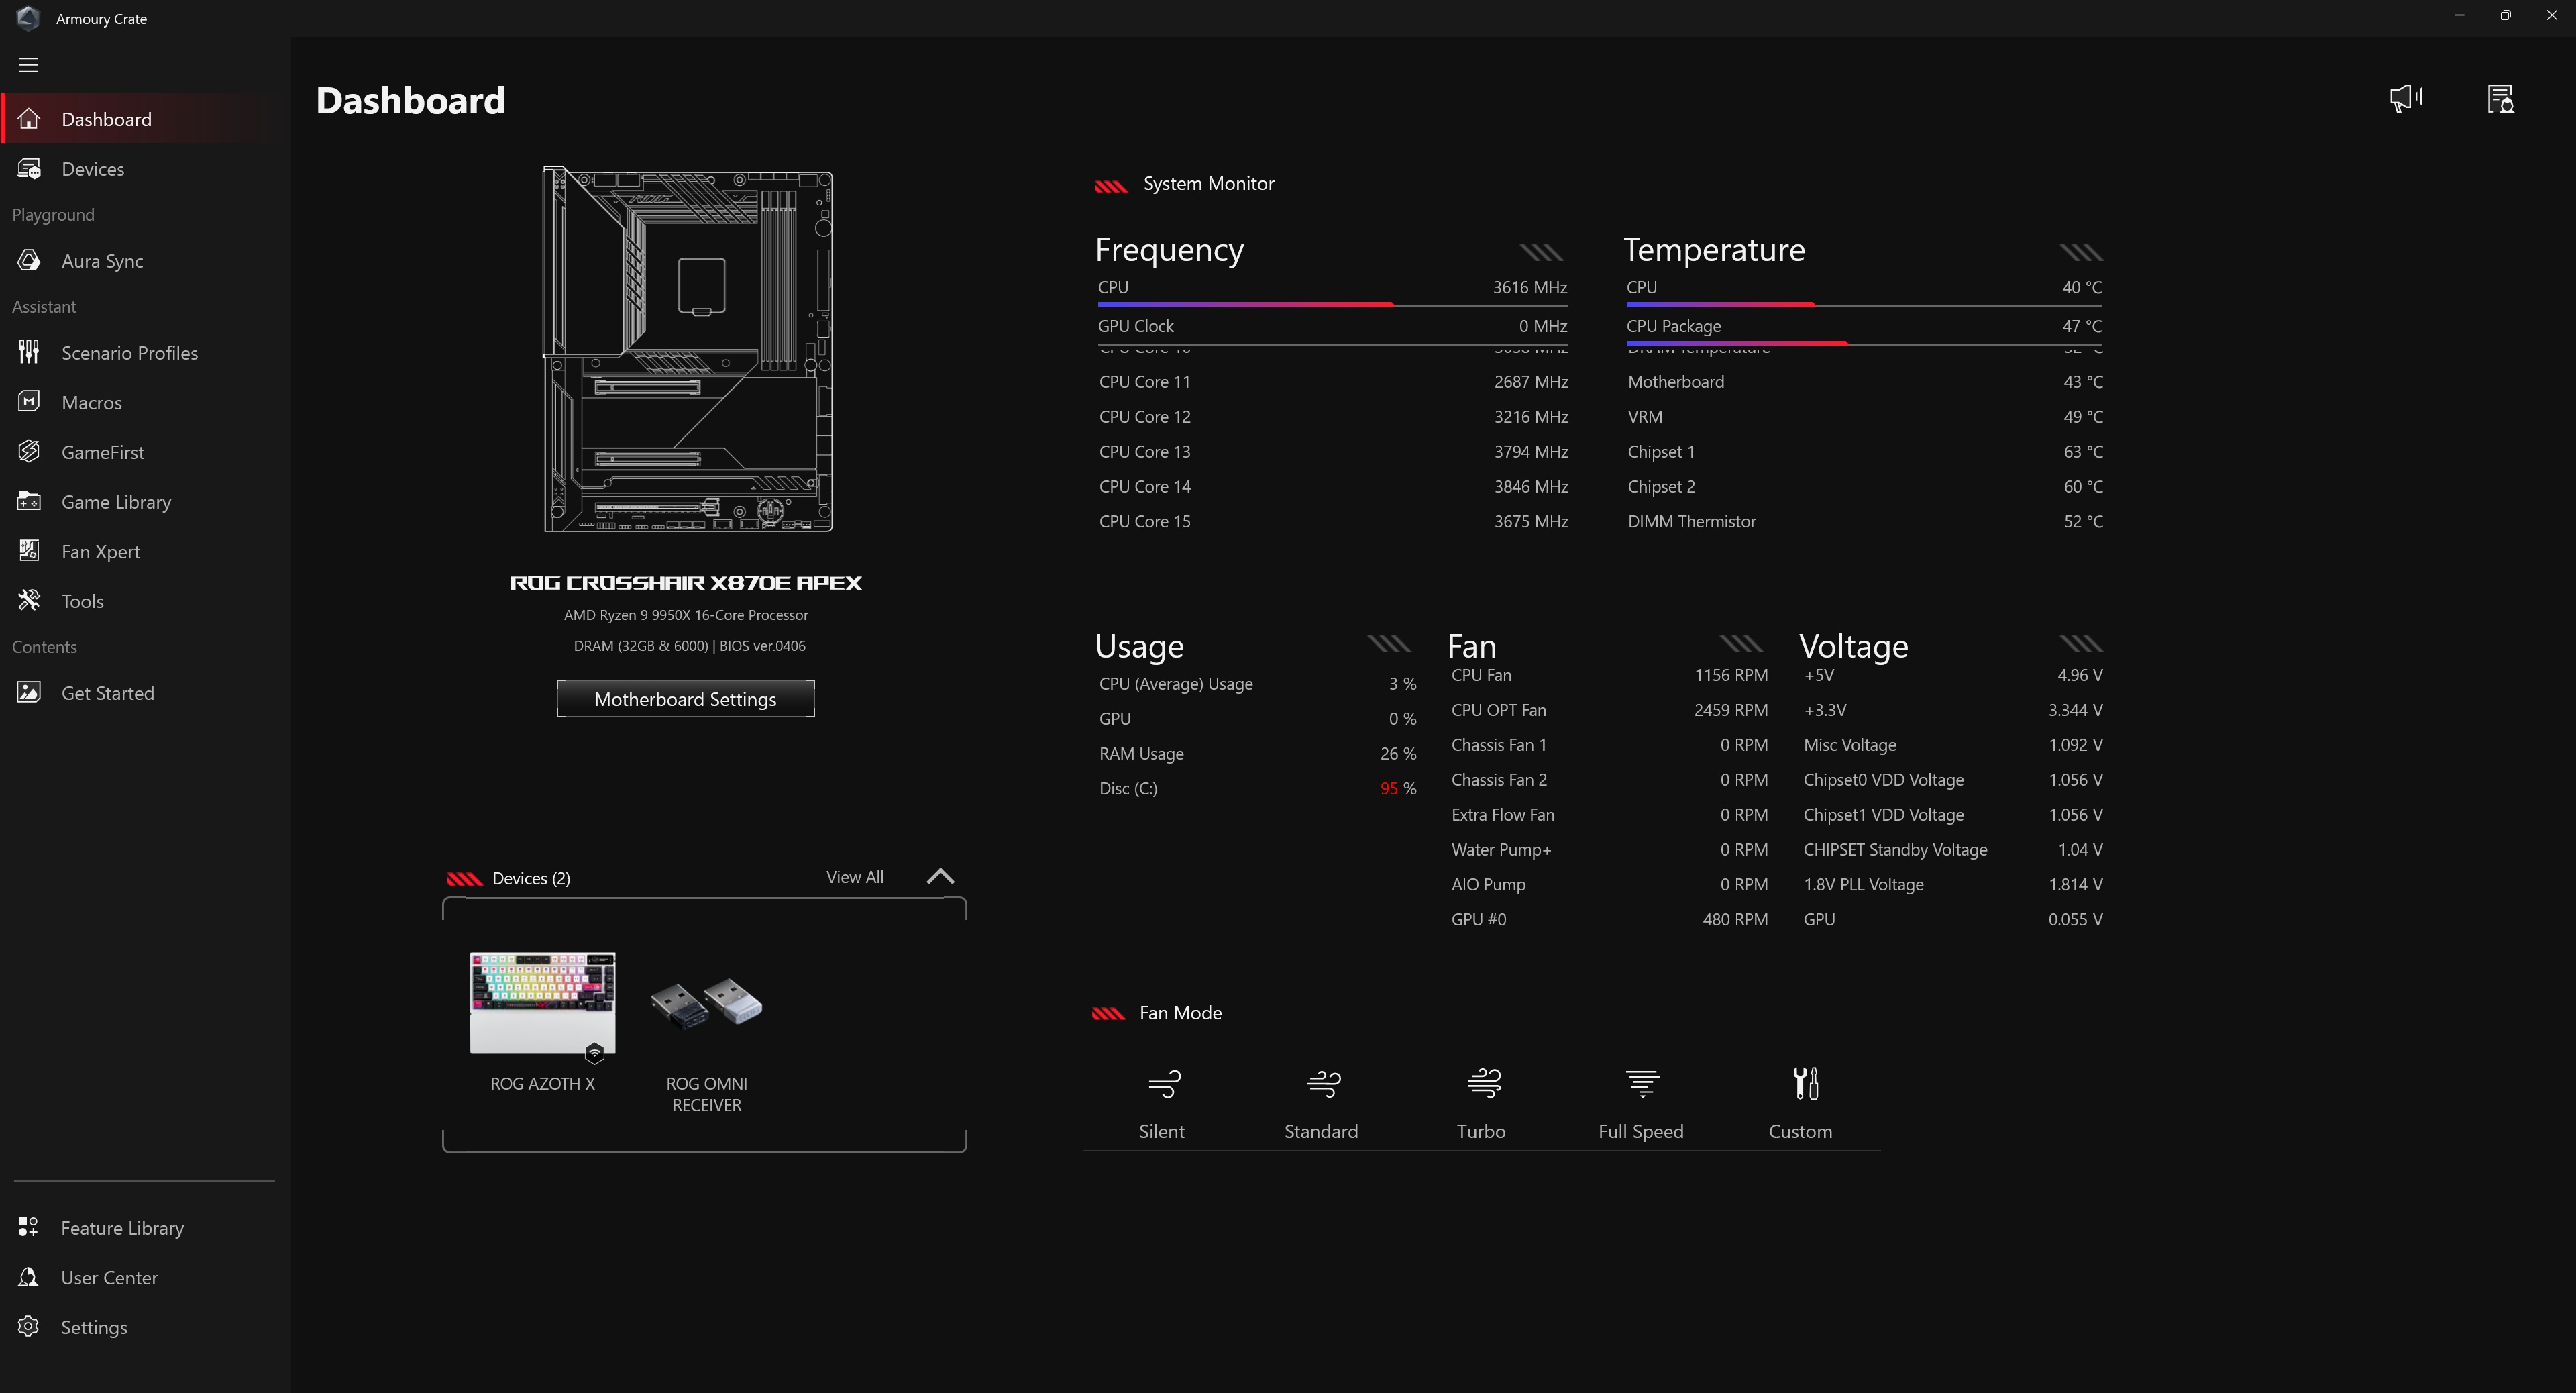
Task: Open Tools label in sidebar
Action: 82,601
